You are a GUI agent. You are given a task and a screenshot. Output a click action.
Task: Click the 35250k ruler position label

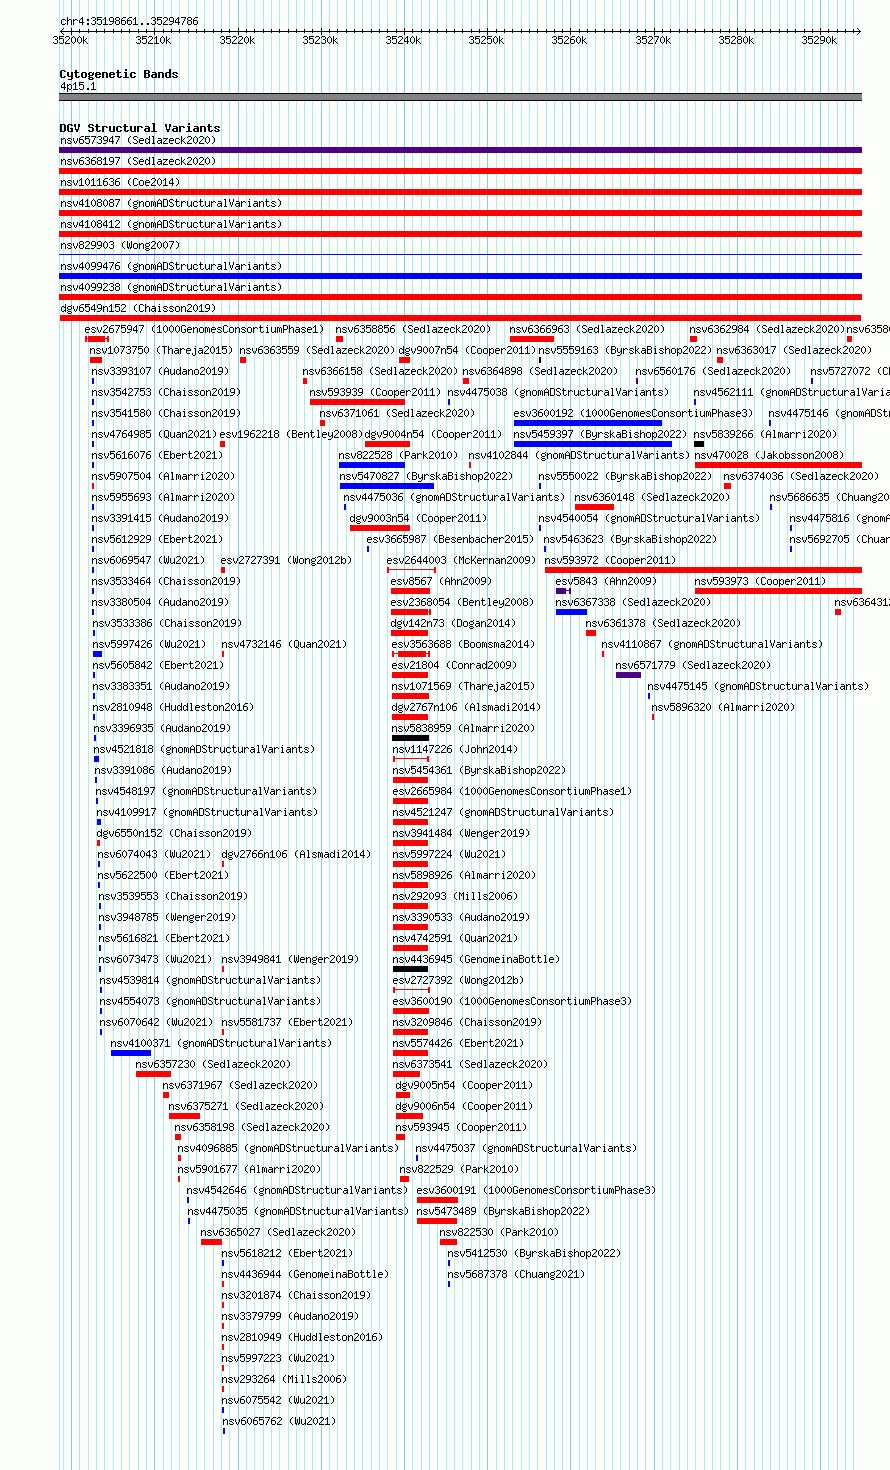(x=486, y=40)
